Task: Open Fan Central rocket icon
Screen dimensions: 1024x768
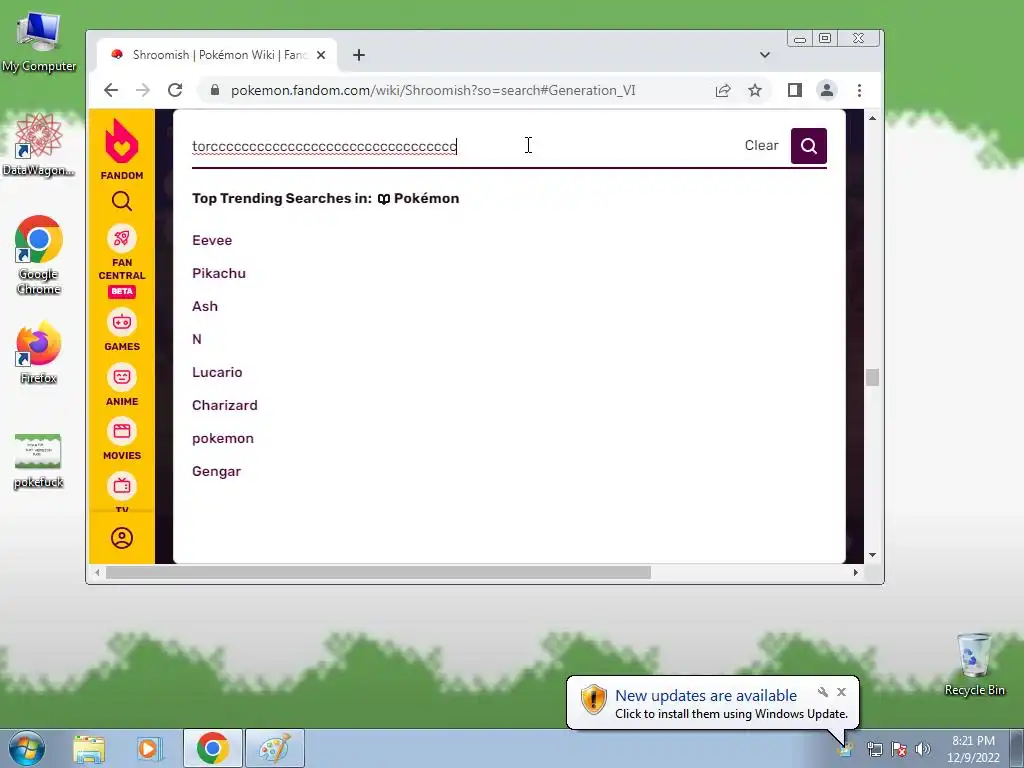Action: pyautogui.click(x=121, y=238)
